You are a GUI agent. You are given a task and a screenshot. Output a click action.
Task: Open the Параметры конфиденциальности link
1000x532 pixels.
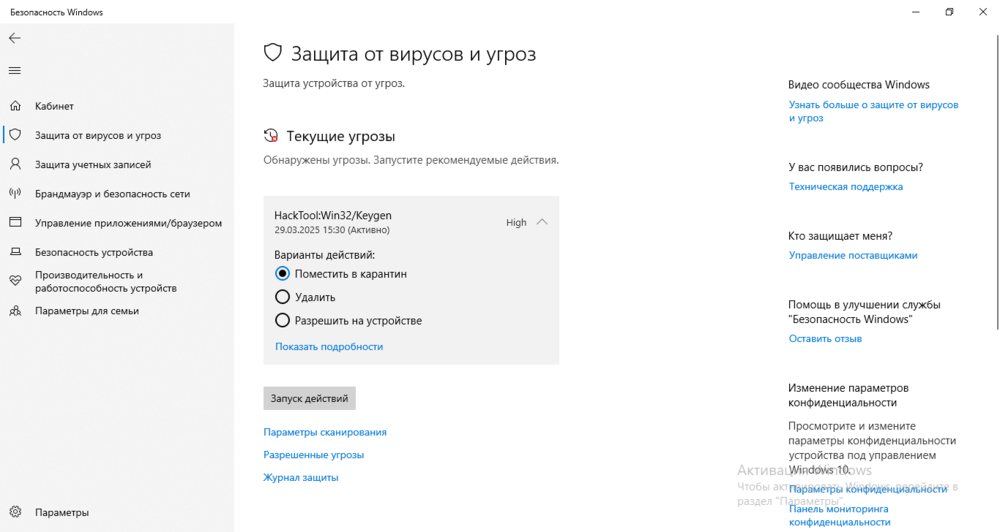click(x=867, y=489)
